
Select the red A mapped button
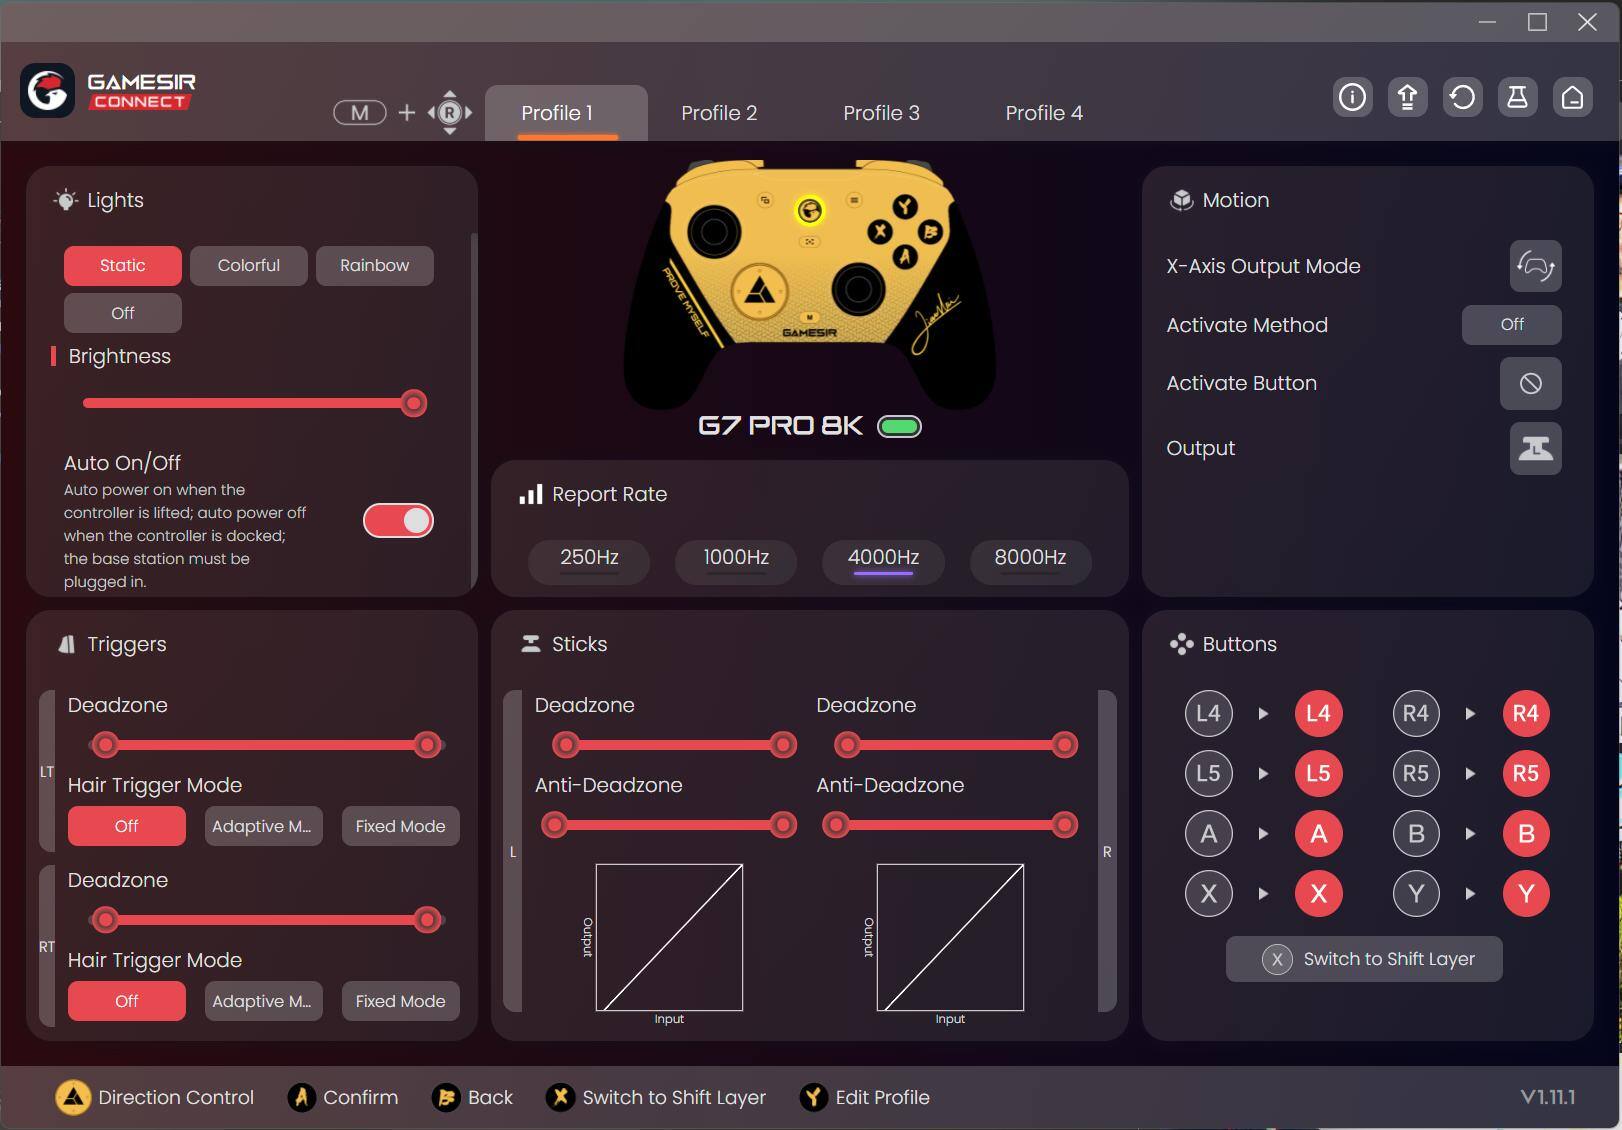point(1318,834)
